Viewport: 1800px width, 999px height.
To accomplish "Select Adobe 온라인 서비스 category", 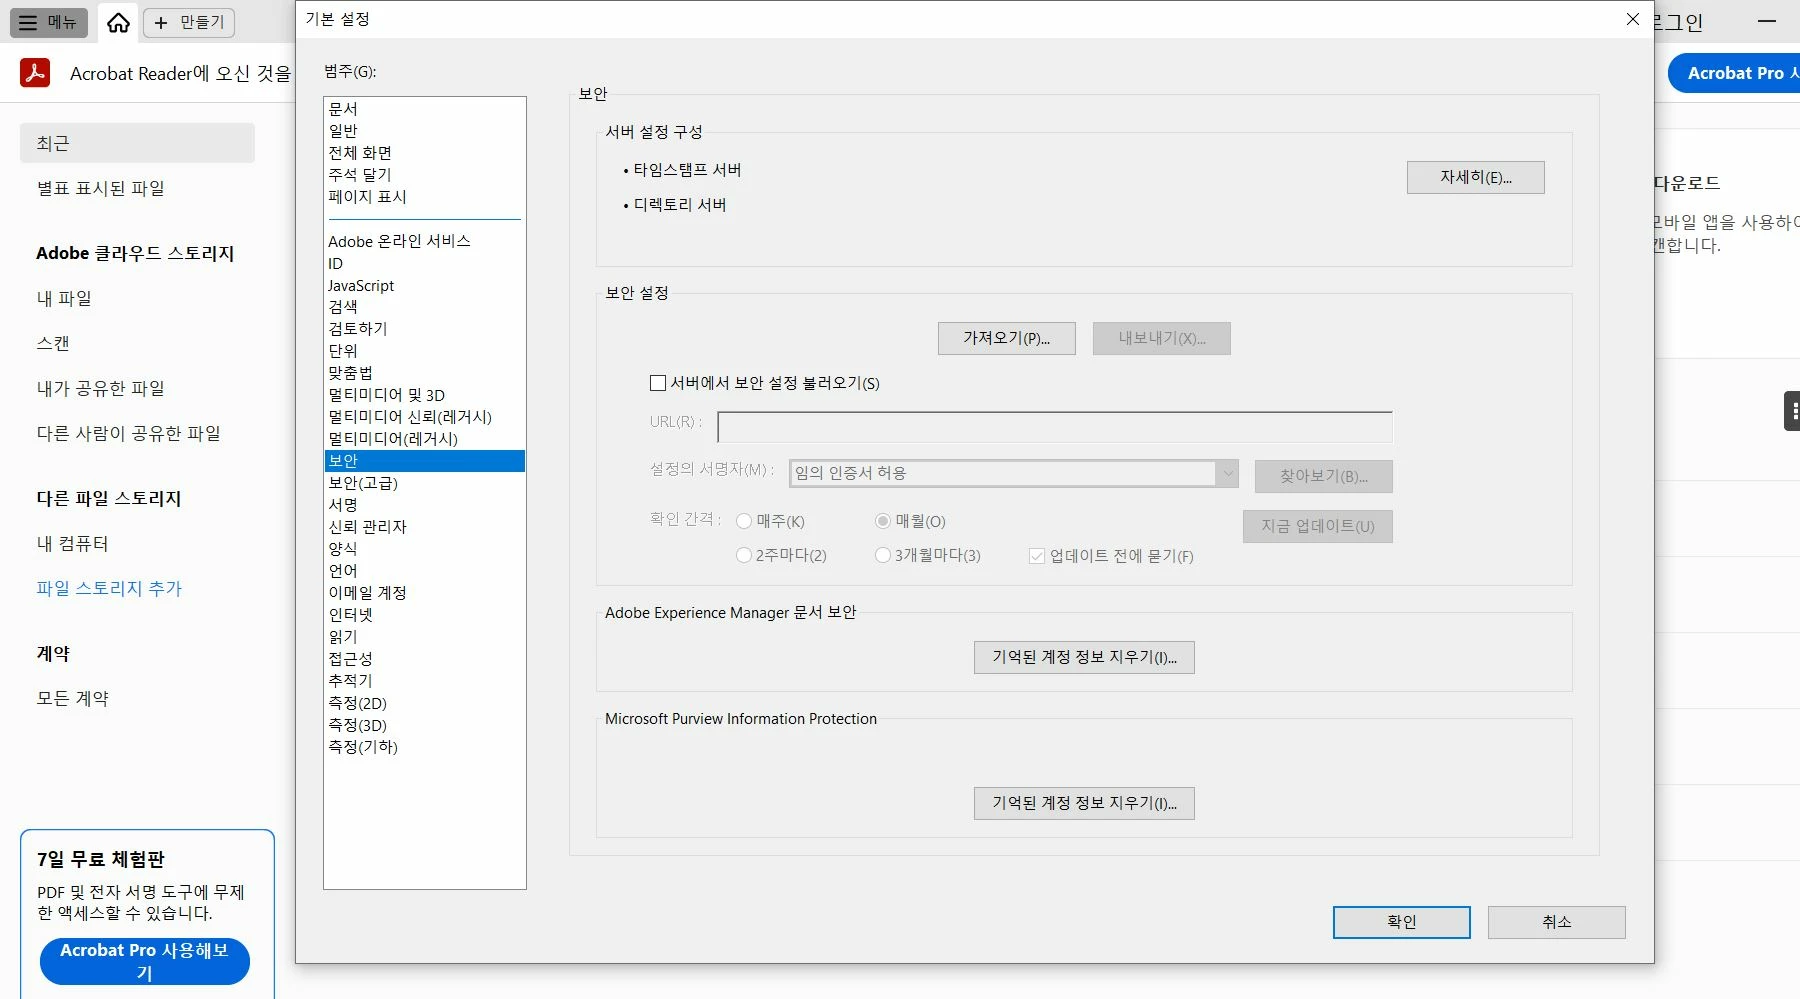I will point(424,241).
